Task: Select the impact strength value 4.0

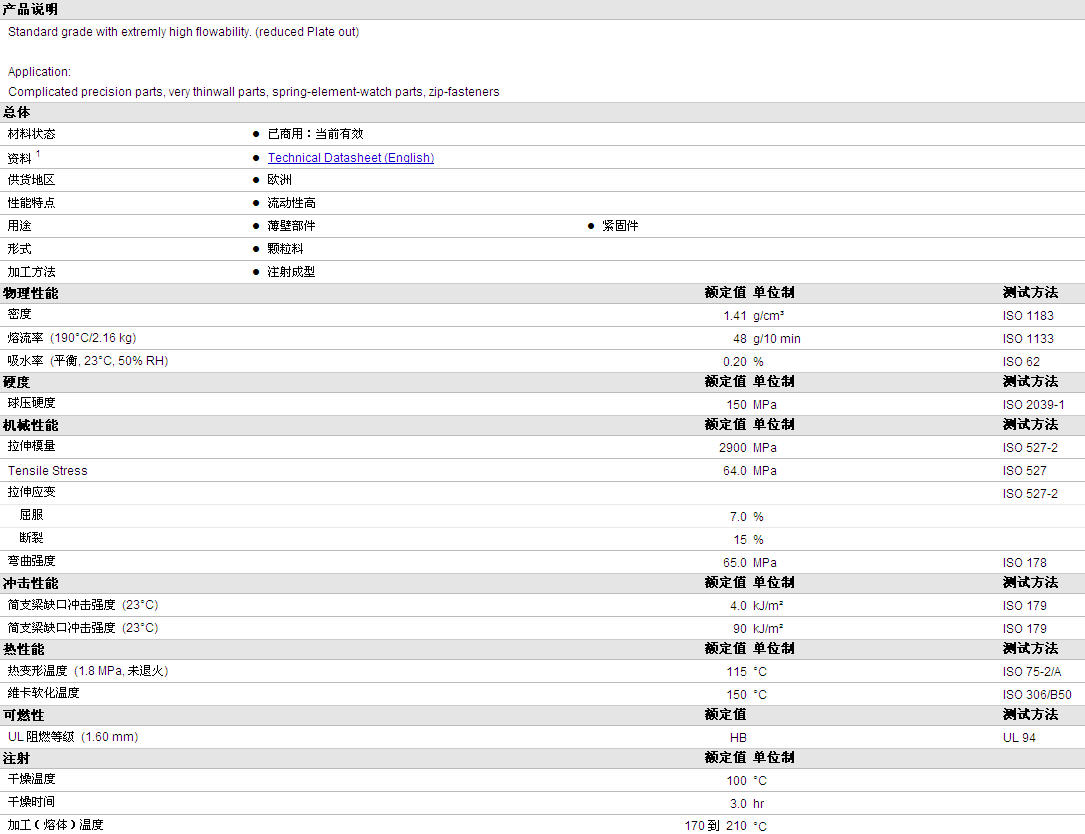Action: (738, 606)
